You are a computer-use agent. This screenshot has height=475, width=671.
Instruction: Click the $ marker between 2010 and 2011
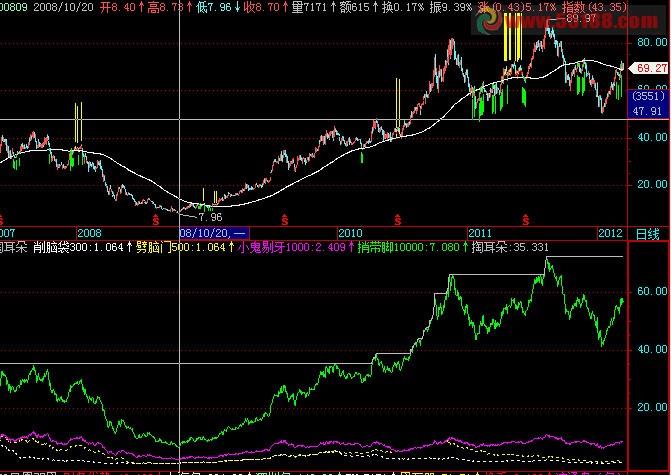click(x=398, y=220)
